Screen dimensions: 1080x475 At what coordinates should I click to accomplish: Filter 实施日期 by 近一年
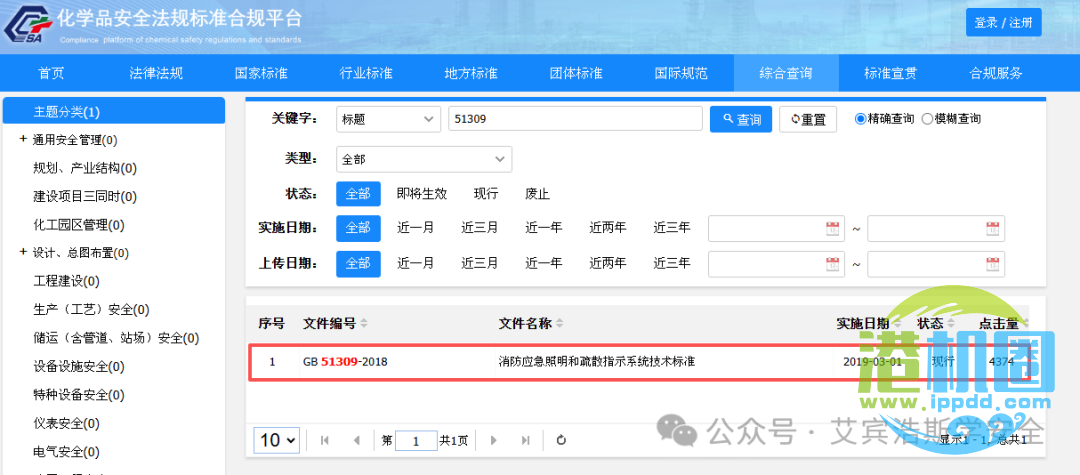point(544,228)
